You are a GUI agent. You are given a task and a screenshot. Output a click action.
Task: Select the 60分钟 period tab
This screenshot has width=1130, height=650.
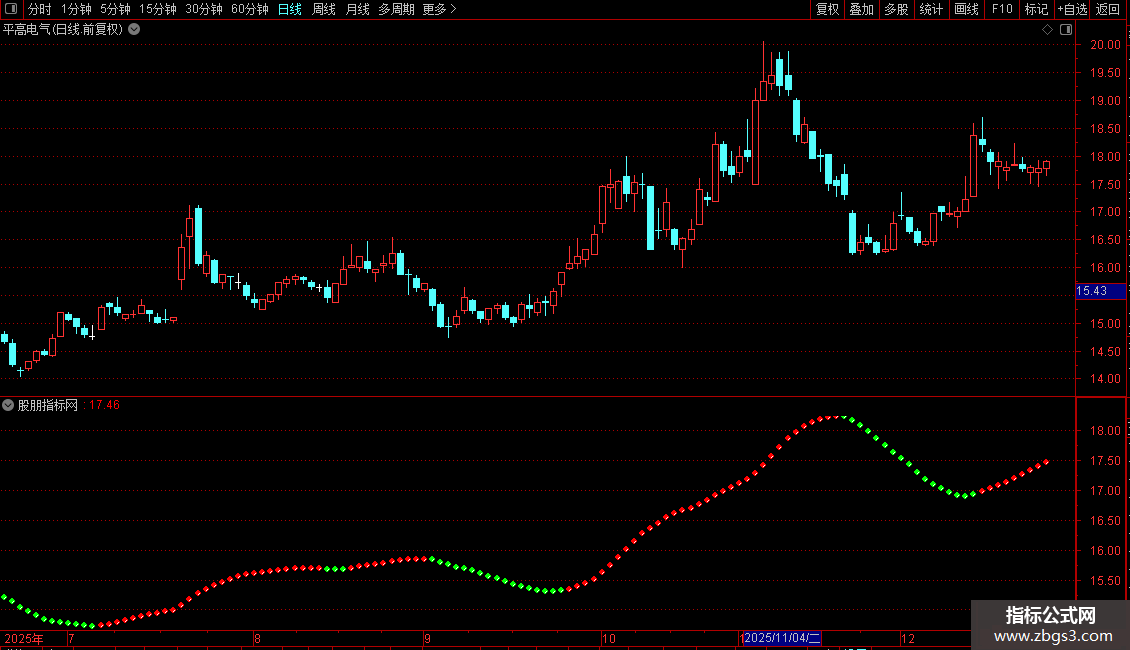249,9
